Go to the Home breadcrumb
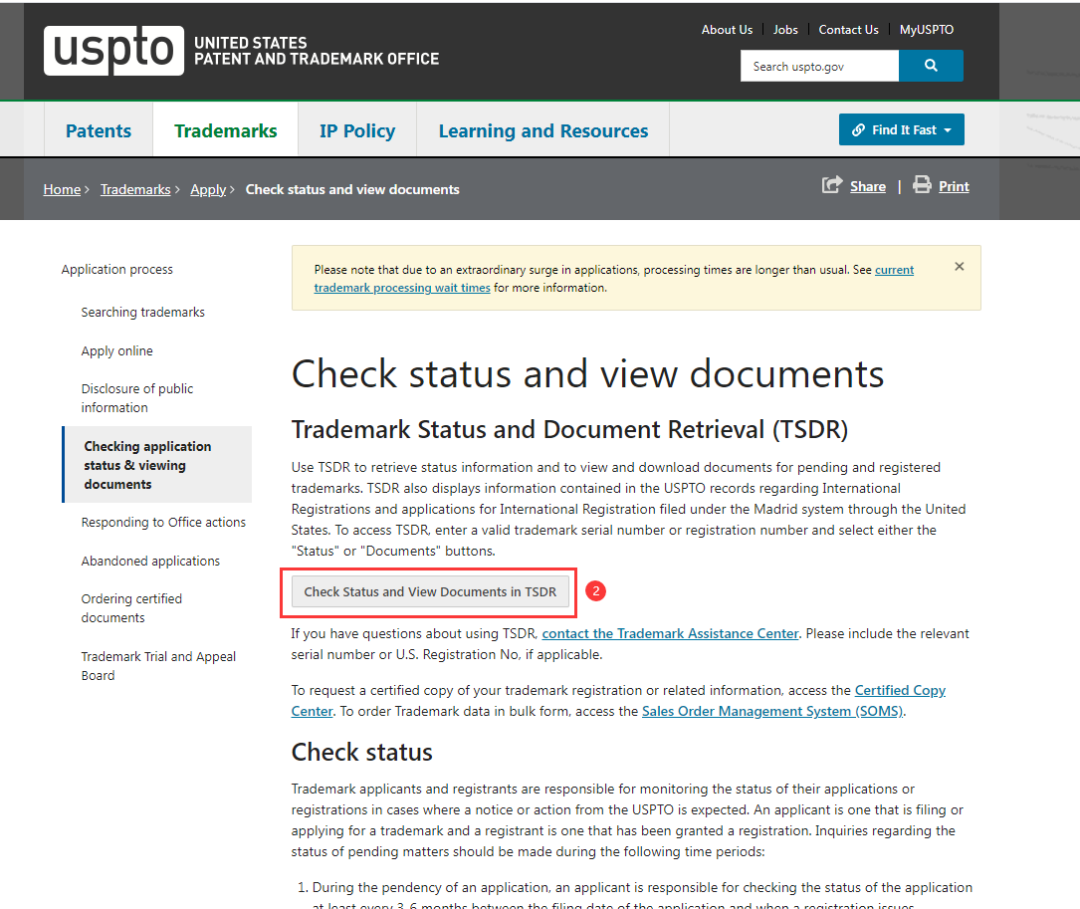The width and height of the screenshot is (1080, 909). (x=62, y=189)
